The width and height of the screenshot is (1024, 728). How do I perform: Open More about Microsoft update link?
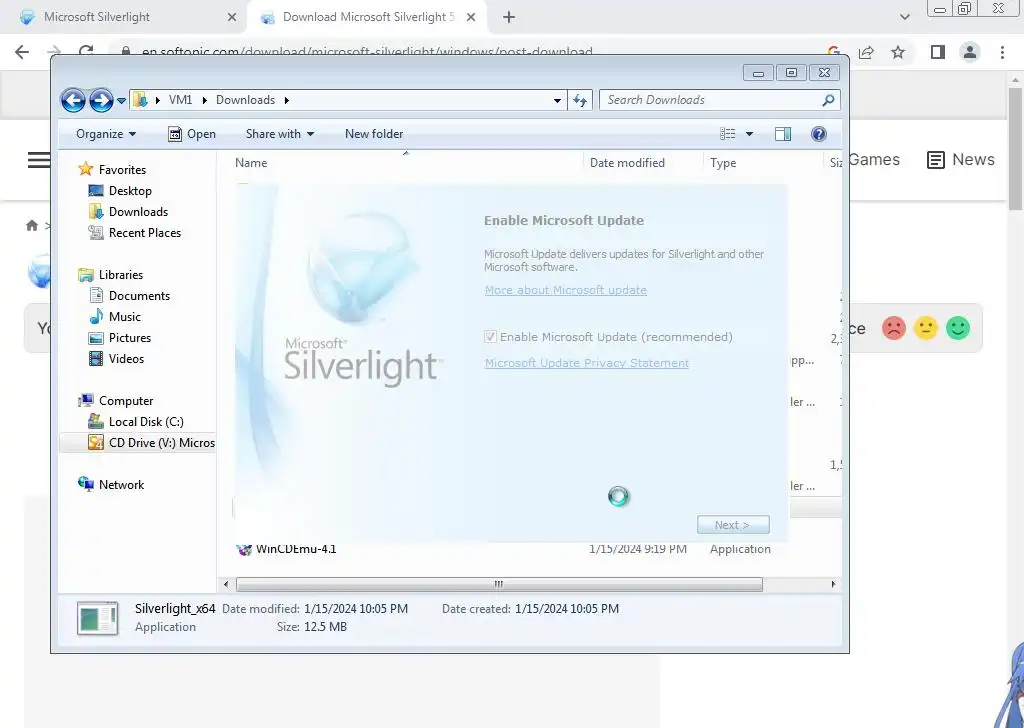coord(566,290)
